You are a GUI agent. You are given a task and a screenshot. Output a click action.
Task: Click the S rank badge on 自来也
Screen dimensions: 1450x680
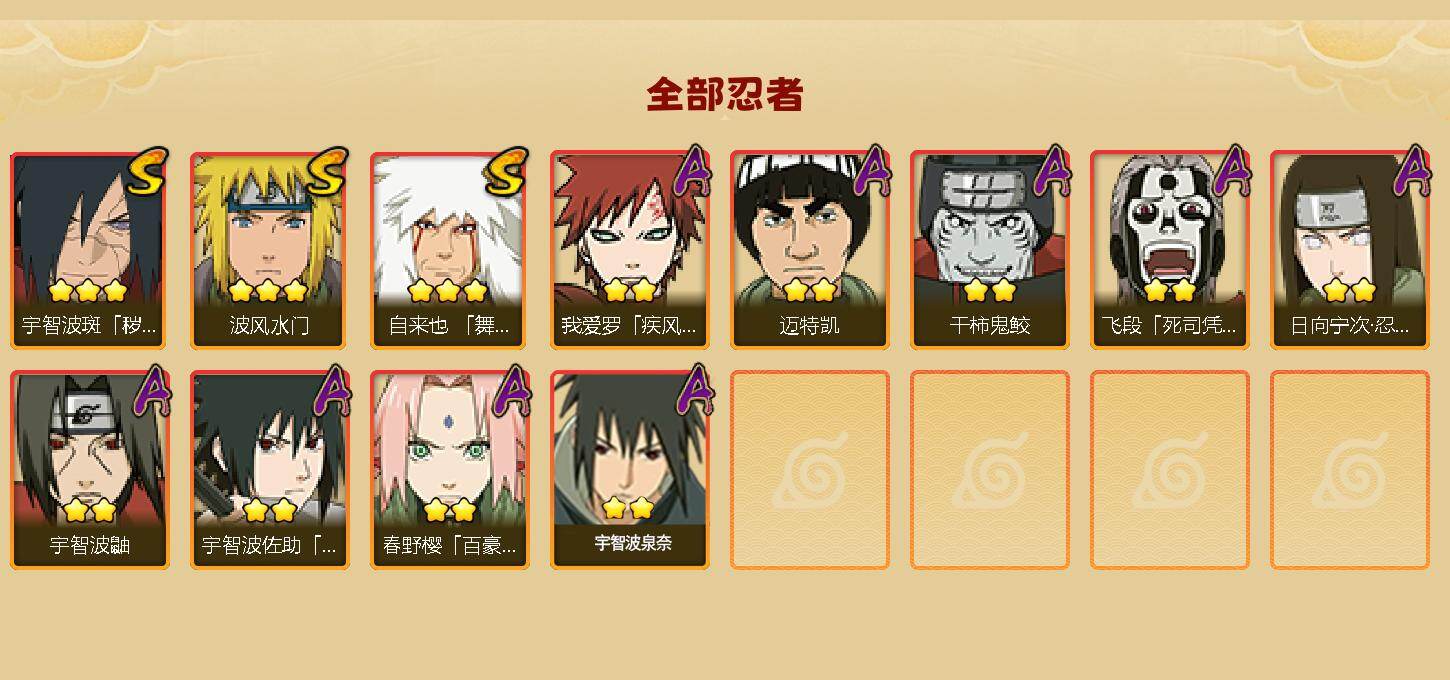(507, 172)
